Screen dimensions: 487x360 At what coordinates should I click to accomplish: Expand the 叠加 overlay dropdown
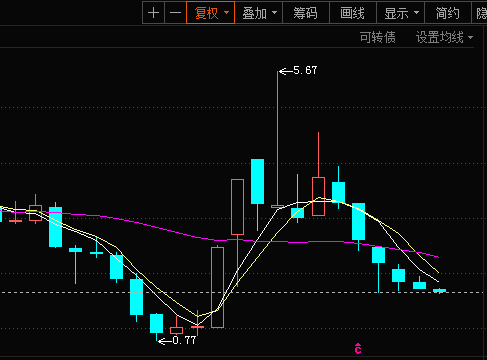pyautogui.click(x=259, y=13)
